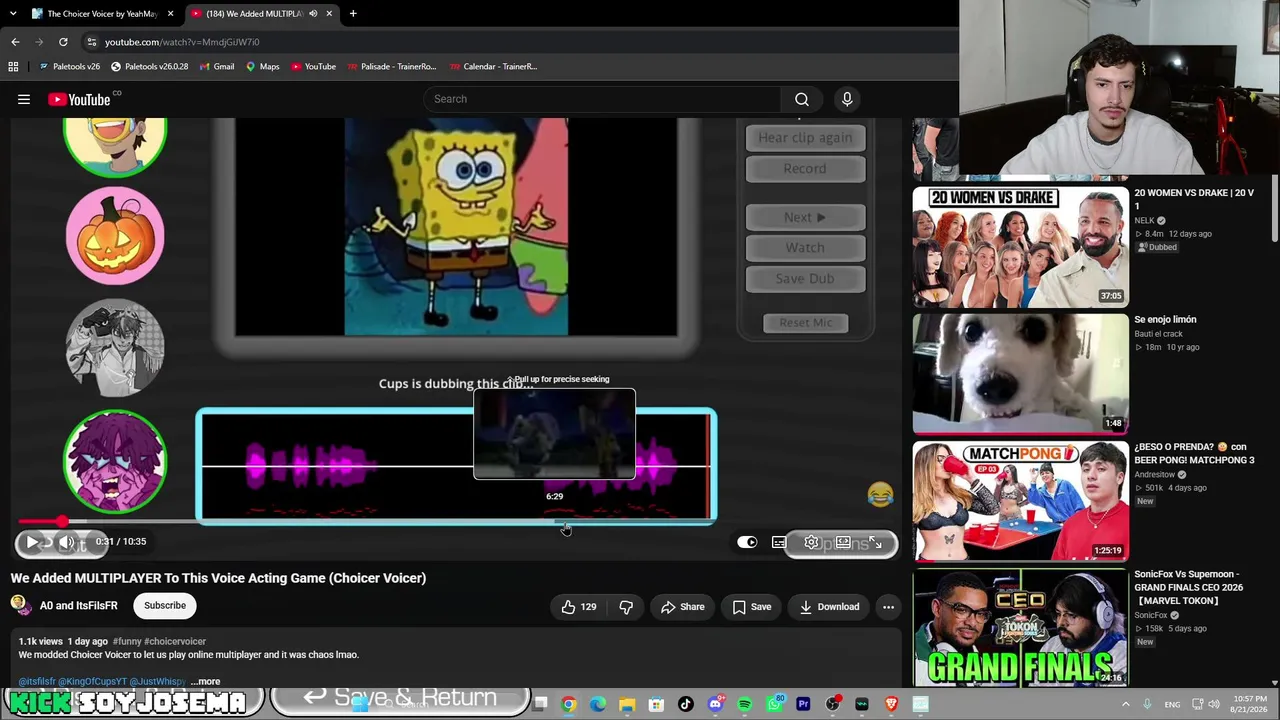Open the Chrome apps grid
1280x720 pixels.
(13, 67)
